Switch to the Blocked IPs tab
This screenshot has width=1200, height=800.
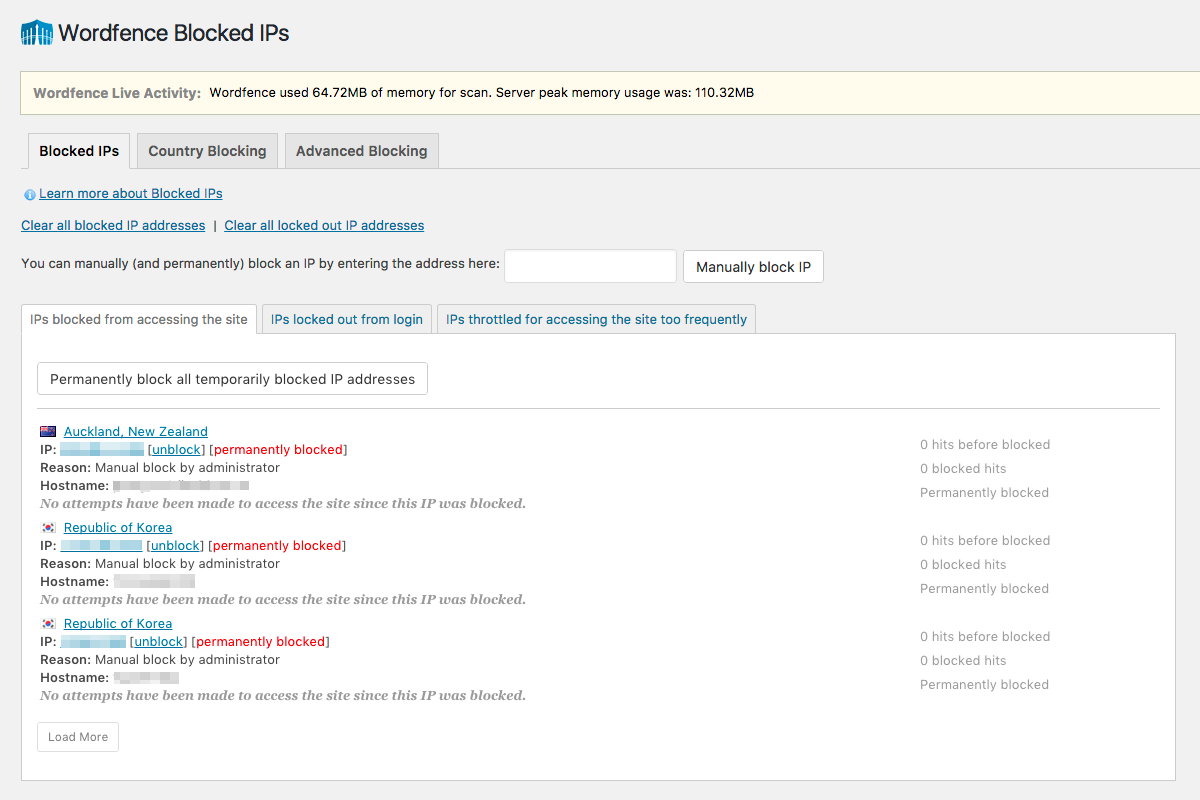tap(79, 151)
